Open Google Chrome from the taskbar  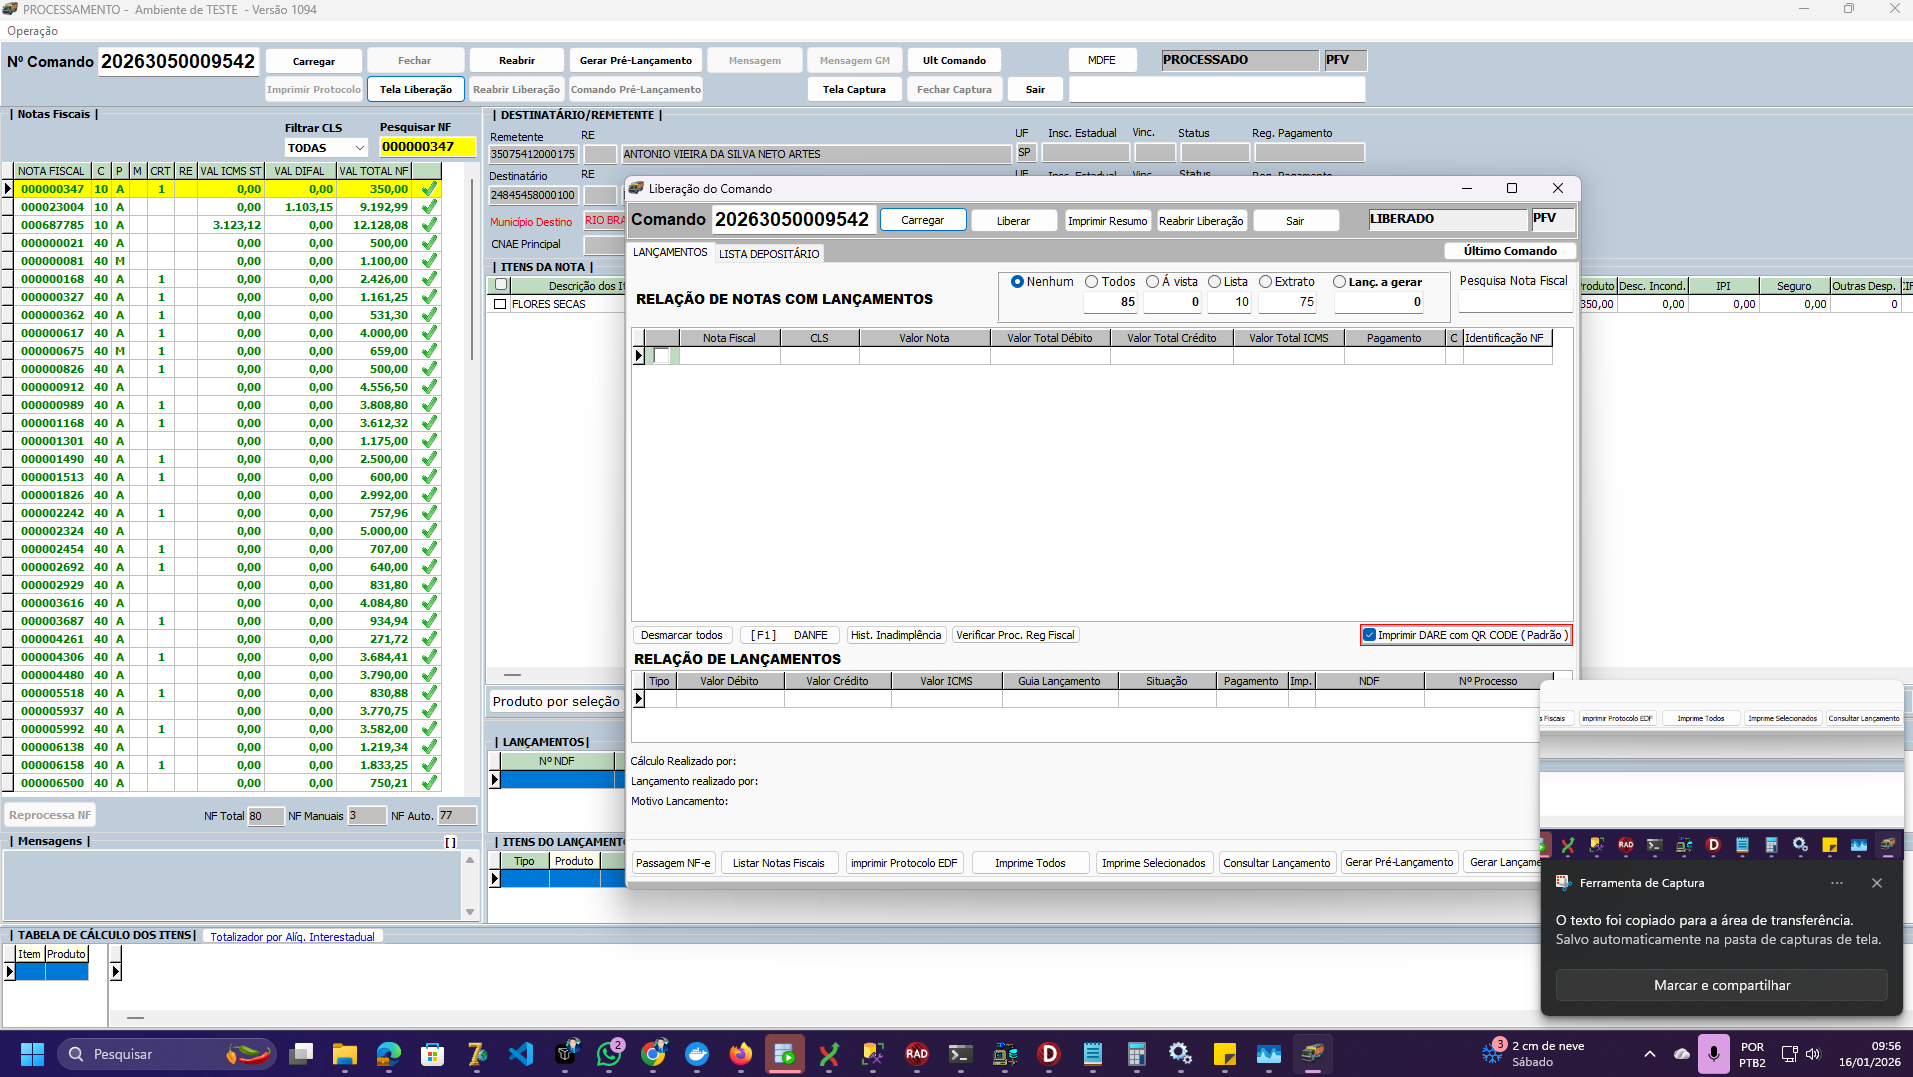pyautogui.click(x=654, y=1054)
